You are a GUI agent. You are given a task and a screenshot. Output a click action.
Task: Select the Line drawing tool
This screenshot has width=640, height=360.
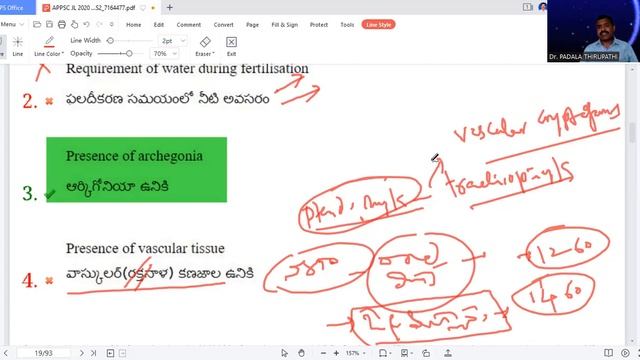coord(18,46)
